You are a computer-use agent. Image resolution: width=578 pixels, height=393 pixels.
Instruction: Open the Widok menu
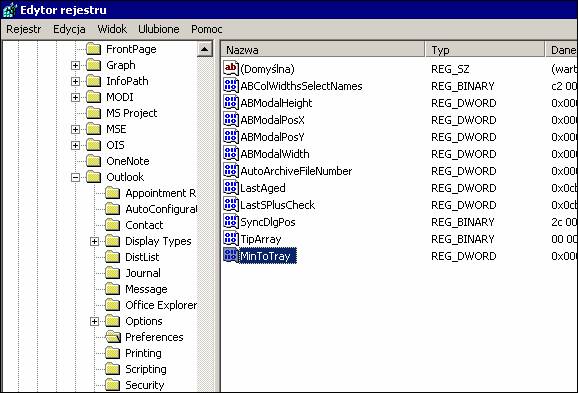(112, 29)
